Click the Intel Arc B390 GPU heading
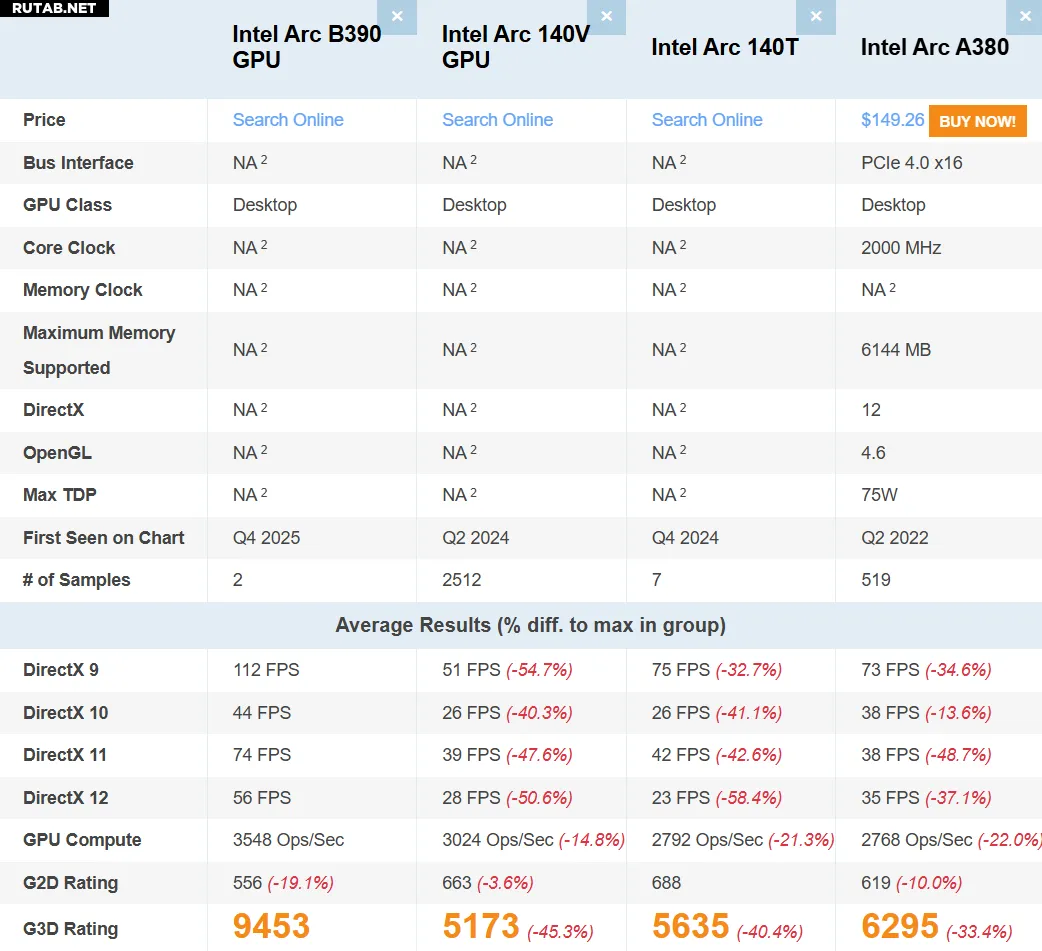This screenshot has height=951, width=1042. pyautogui.click(x=306, y=47)
